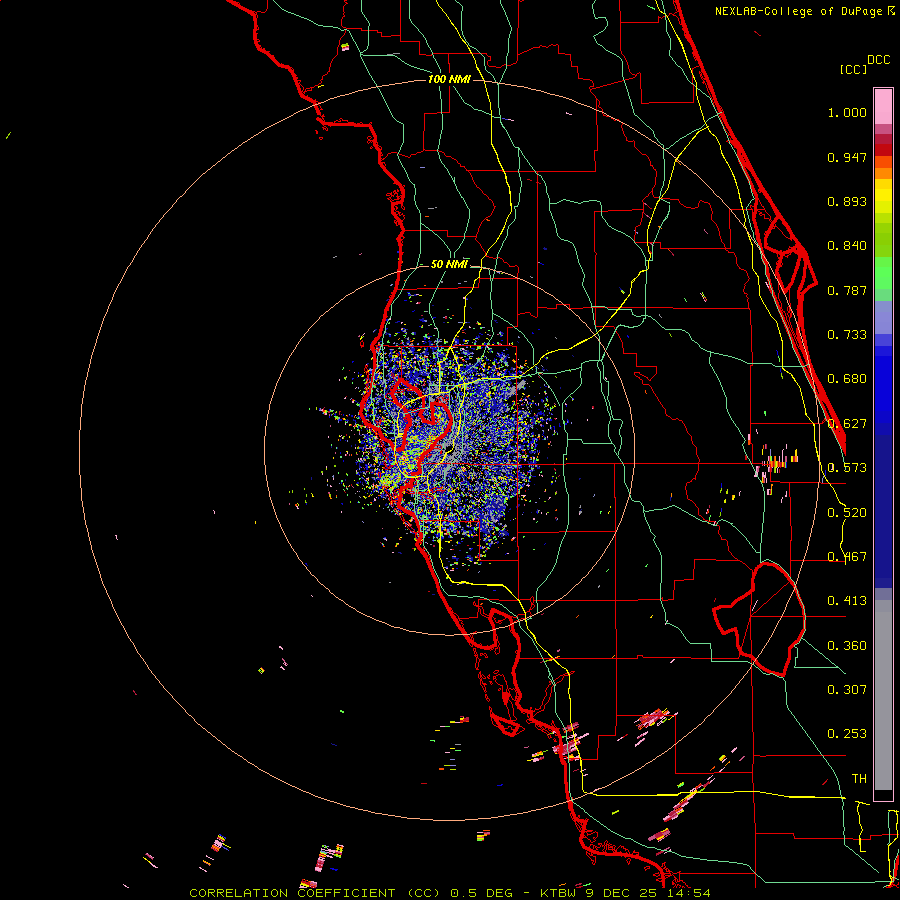Pick the pink top color bar segment

pyautogui.click(x=883, y=106)
